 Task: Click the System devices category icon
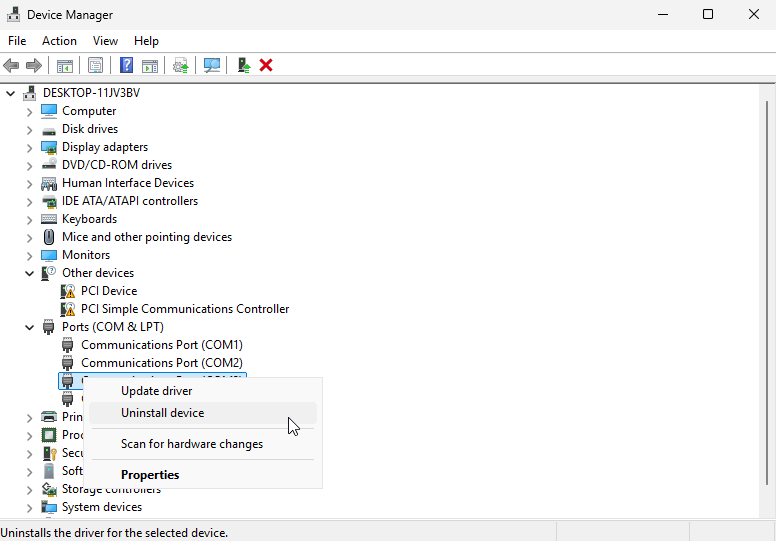49,507
